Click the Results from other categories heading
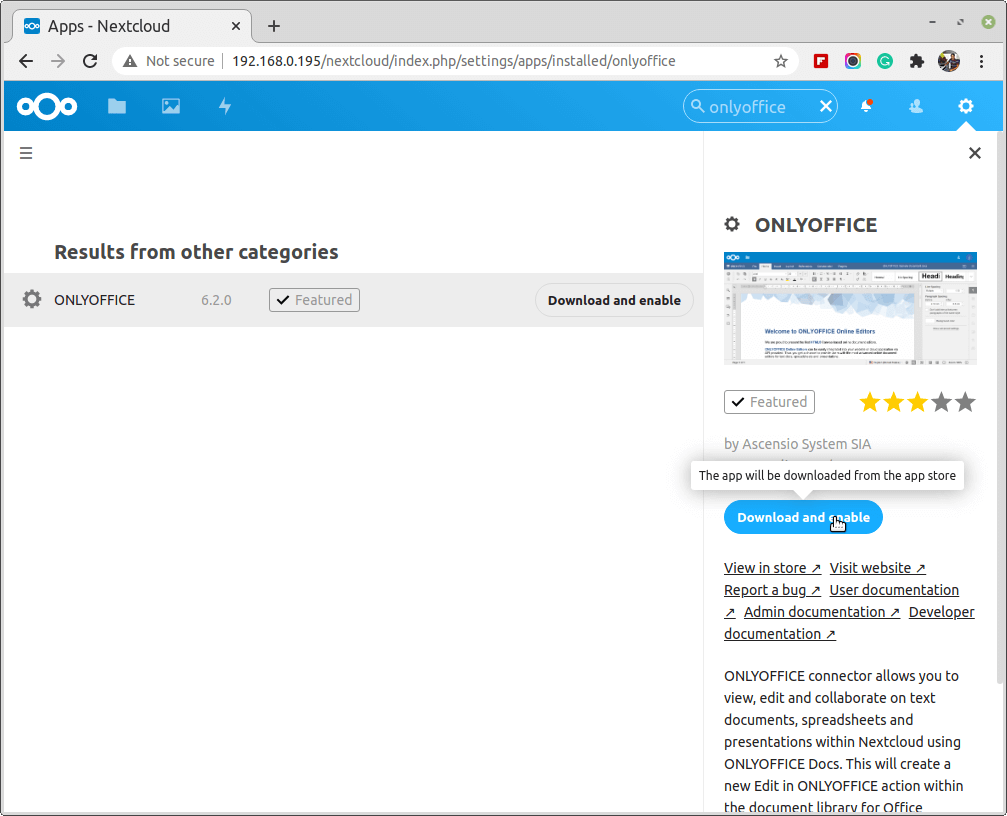The image size is (1007, 816). click(196, 252)
